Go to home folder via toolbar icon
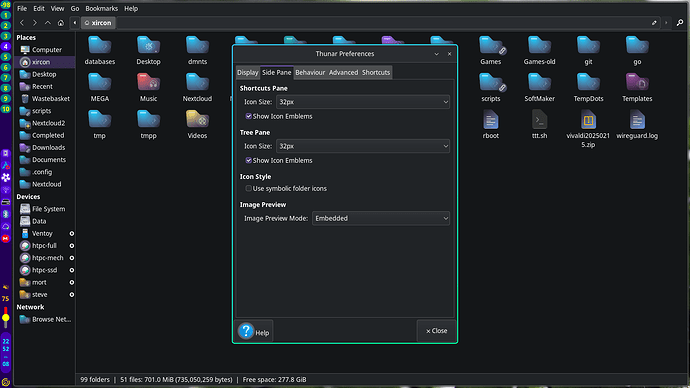The width and height of the screenshot is (690, 388). tap(61, 23)
